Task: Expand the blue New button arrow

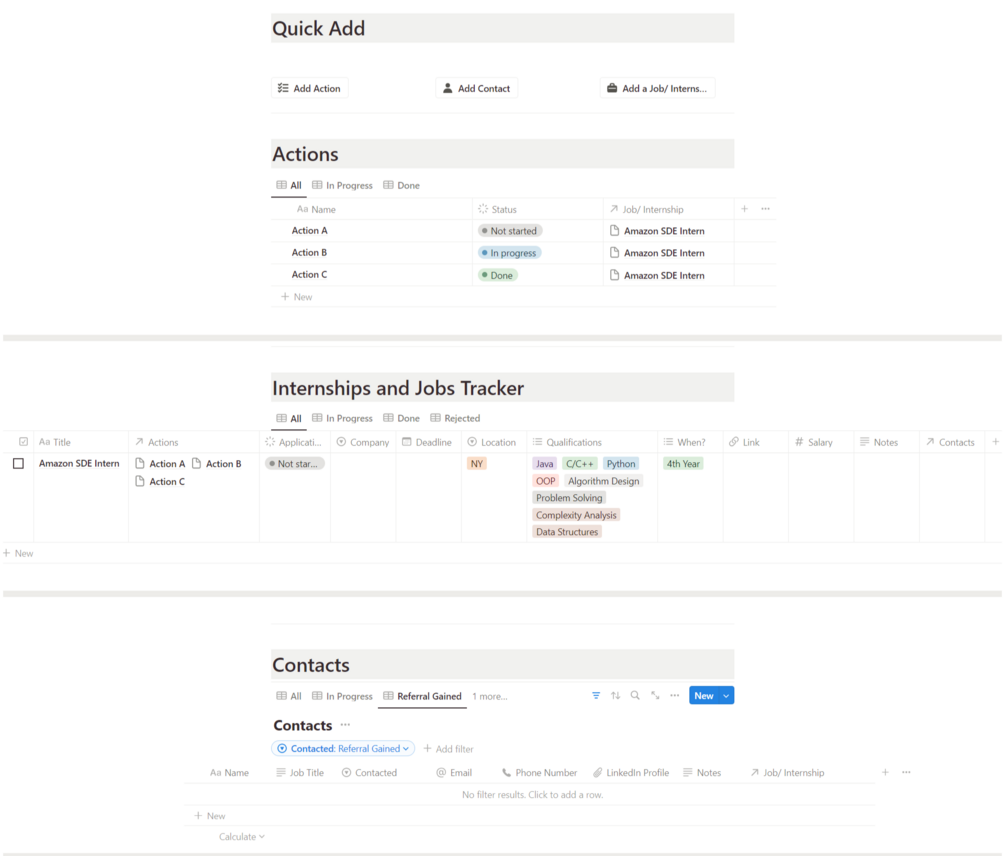Action: 727,696
